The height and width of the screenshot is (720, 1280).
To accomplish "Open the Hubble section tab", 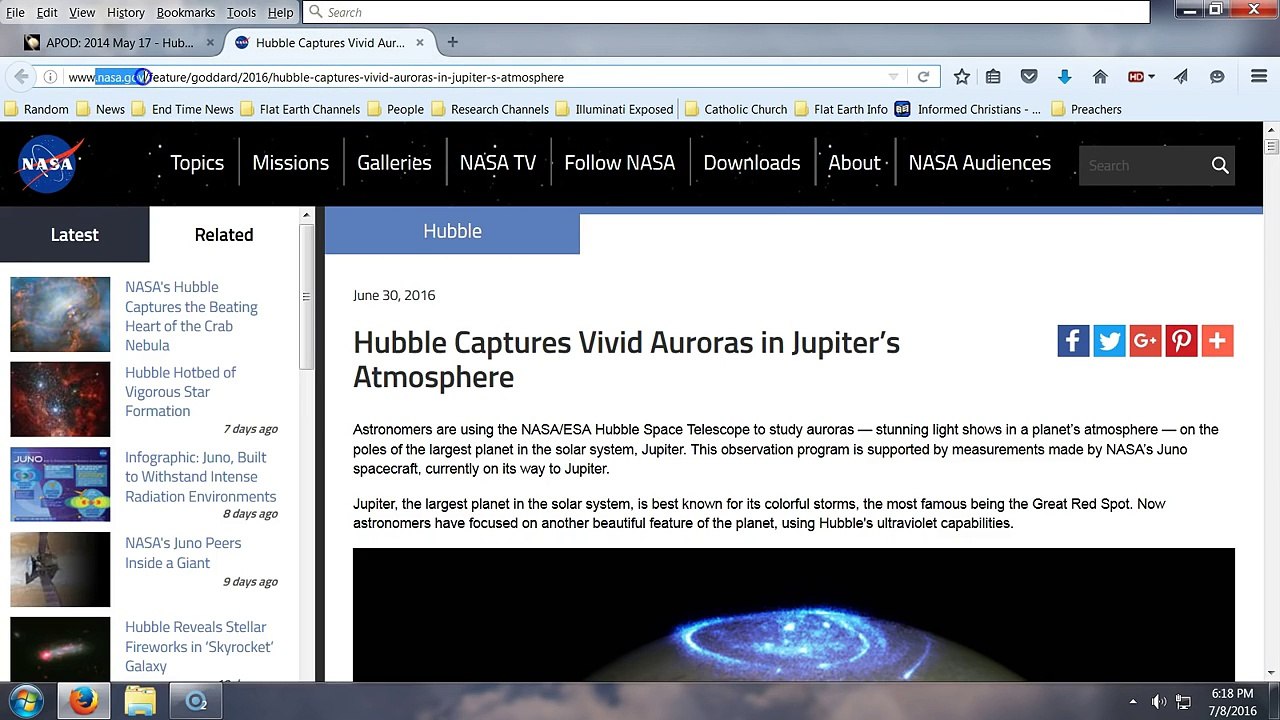I will click(452, 231).
